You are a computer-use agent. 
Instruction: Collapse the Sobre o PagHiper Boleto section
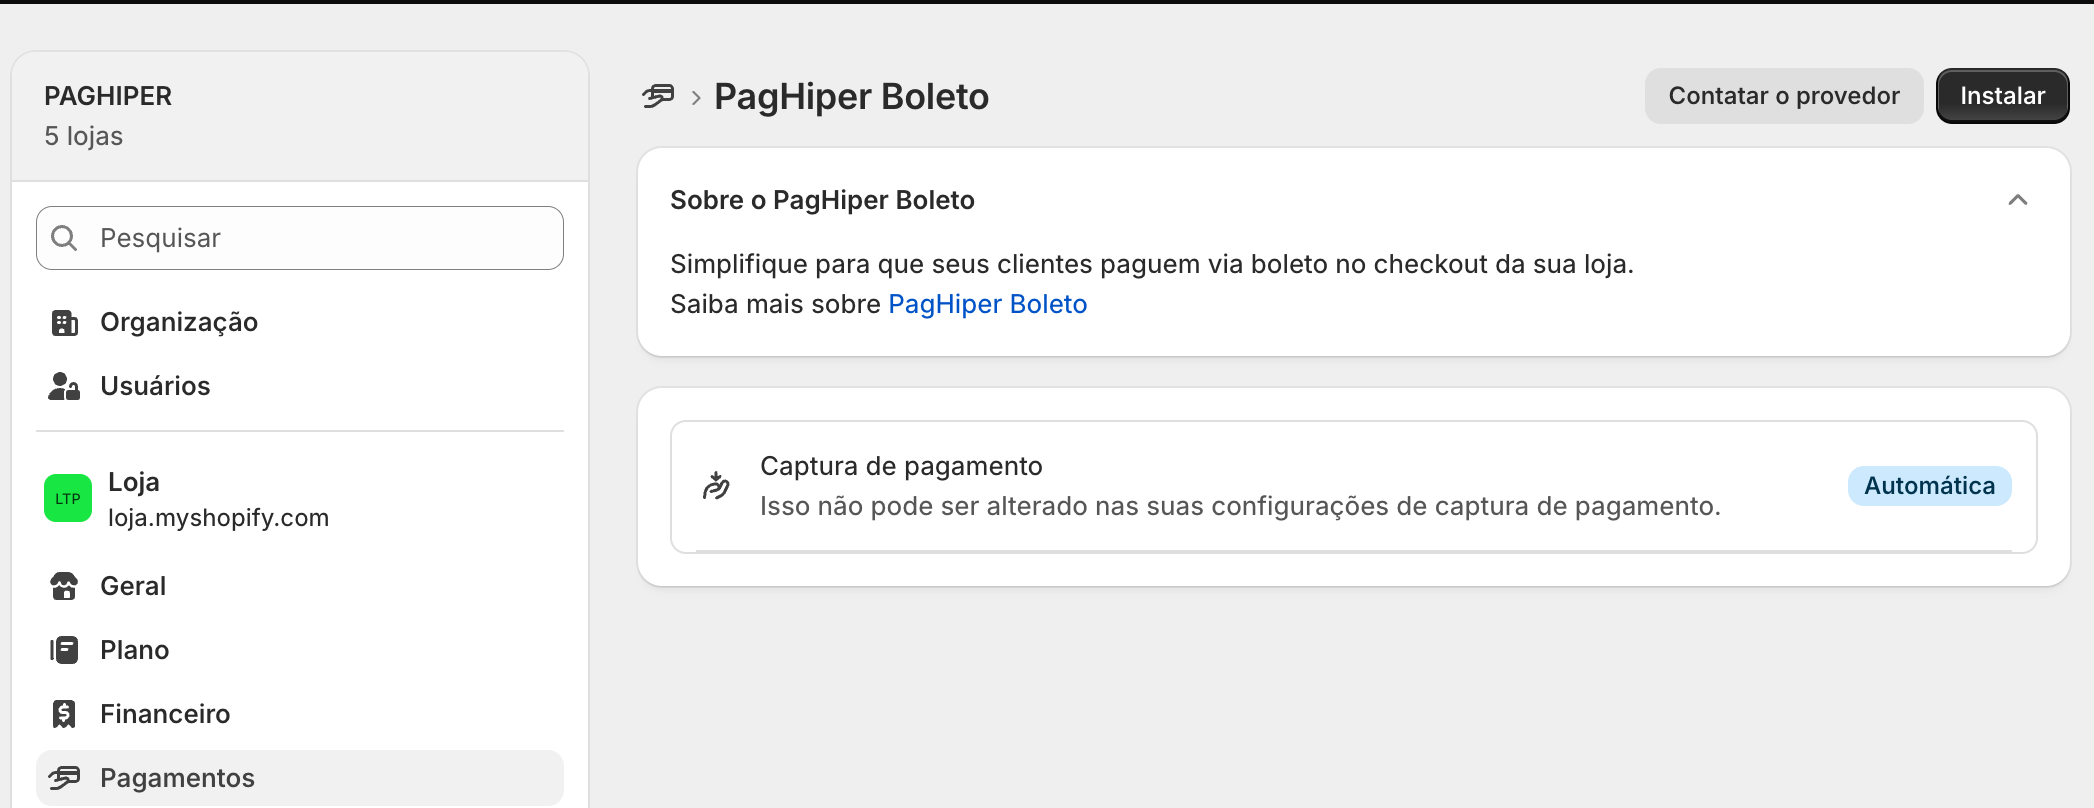[2017, 200]
